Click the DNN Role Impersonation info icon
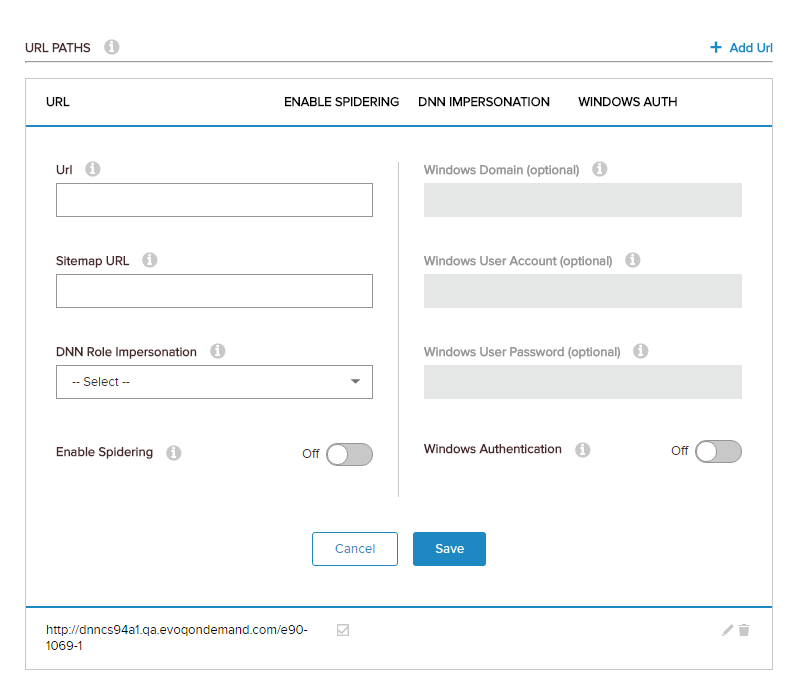This screenshot has height=696, width=796. point(218,351)
